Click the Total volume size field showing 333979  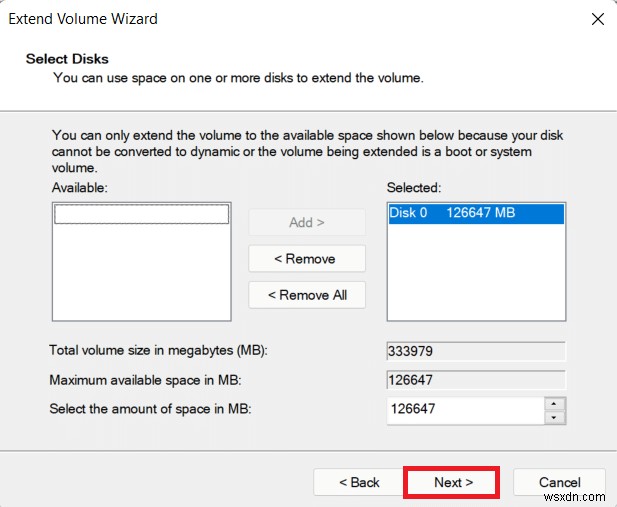point(476,351)
